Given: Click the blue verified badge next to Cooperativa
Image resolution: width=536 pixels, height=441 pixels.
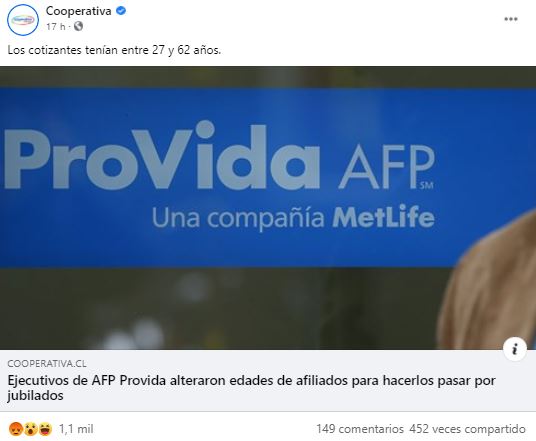Looking at the screenshot, I should [121, 11].
